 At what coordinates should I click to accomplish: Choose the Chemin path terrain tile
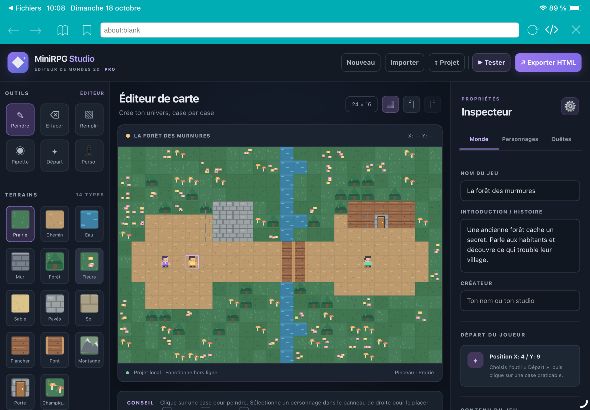(x=55, y=224)
